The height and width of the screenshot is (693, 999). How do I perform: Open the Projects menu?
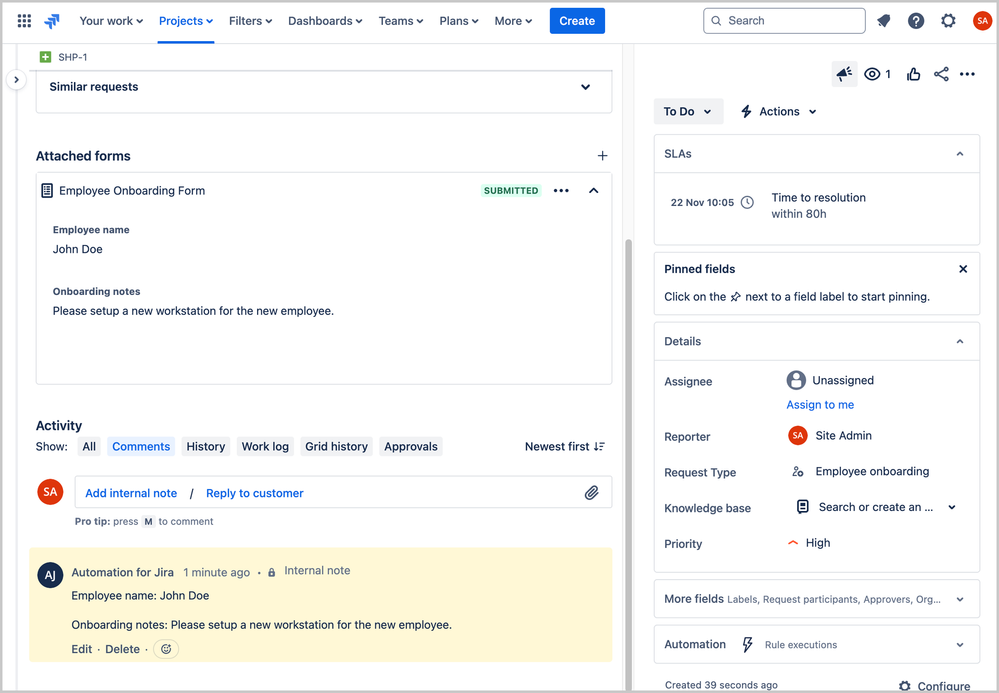[185, 21]
